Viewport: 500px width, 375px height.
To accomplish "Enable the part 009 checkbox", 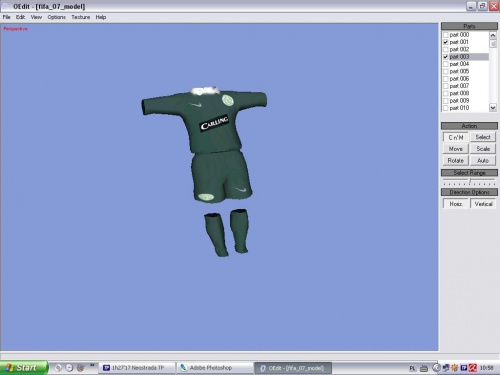I will pos(445,101).
